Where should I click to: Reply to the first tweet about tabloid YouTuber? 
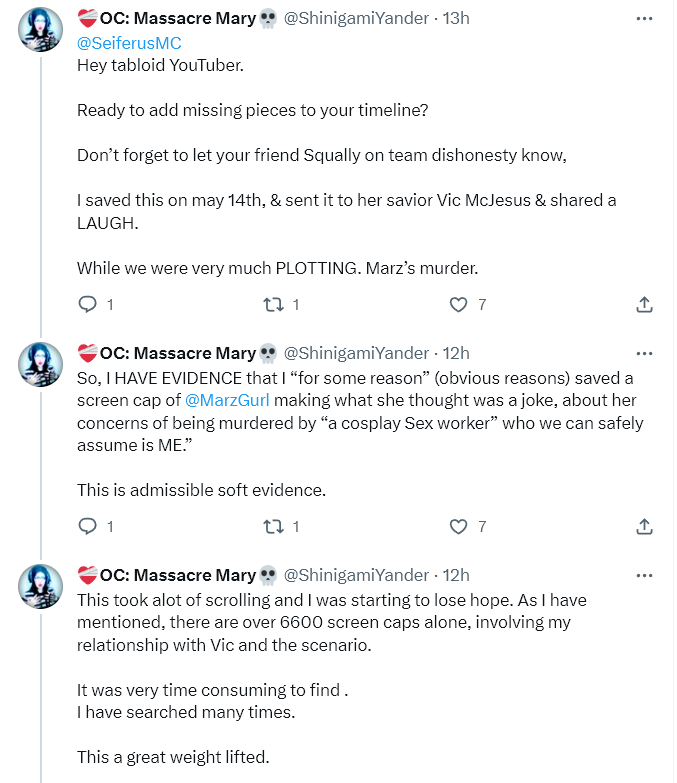pos(88,304)
